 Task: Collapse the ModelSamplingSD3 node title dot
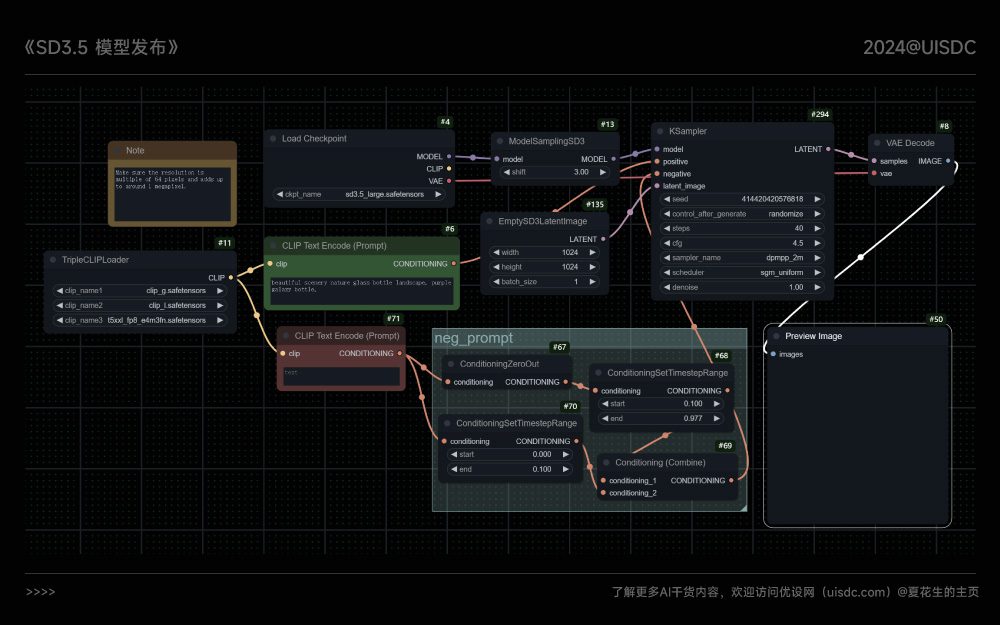(x=499, y=141)
